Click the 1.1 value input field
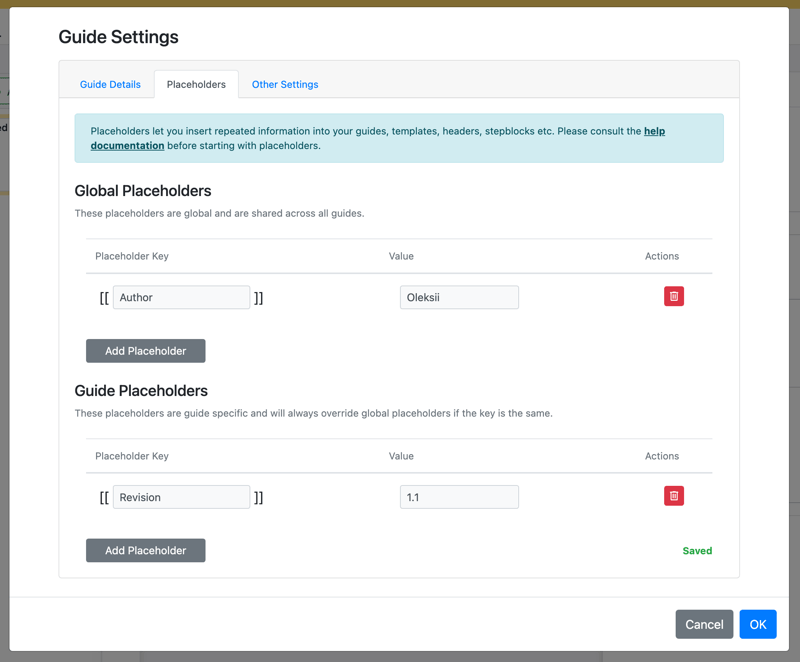 tap(459, 497)
